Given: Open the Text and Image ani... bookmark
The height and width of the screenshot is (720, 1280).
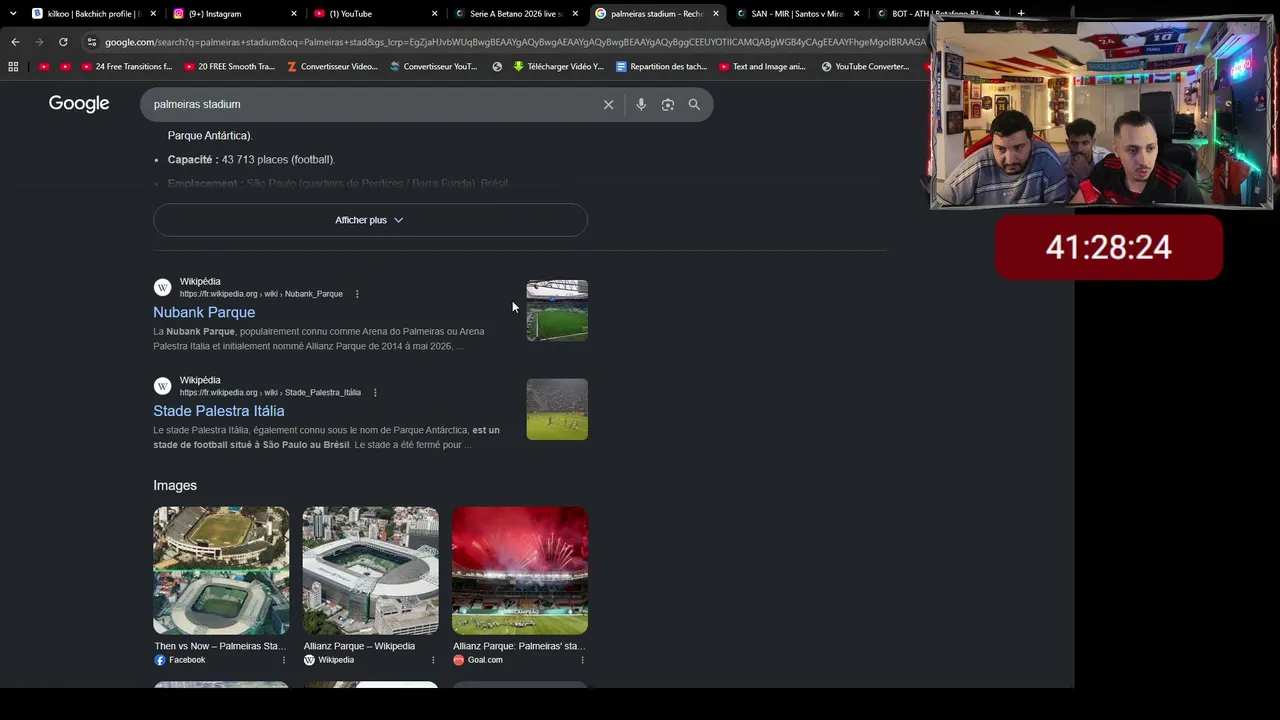Looking at the screenshot, I should (762, 67).
